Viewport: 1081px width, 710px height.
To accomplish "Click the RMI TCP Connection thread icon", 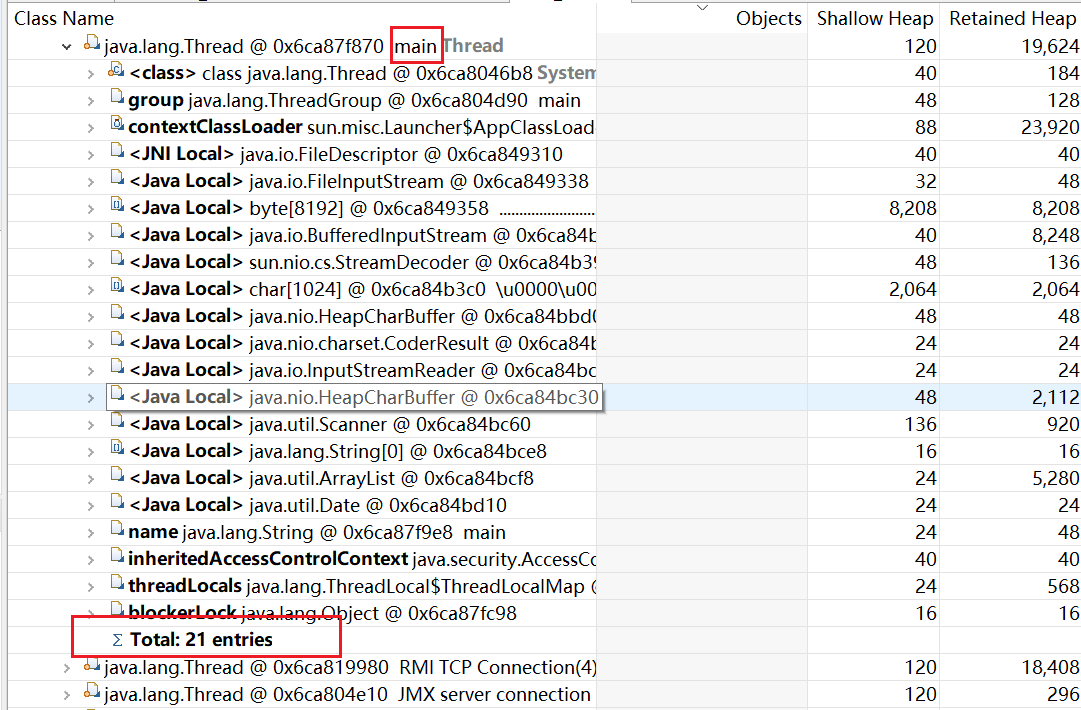I will click(92, 666).
